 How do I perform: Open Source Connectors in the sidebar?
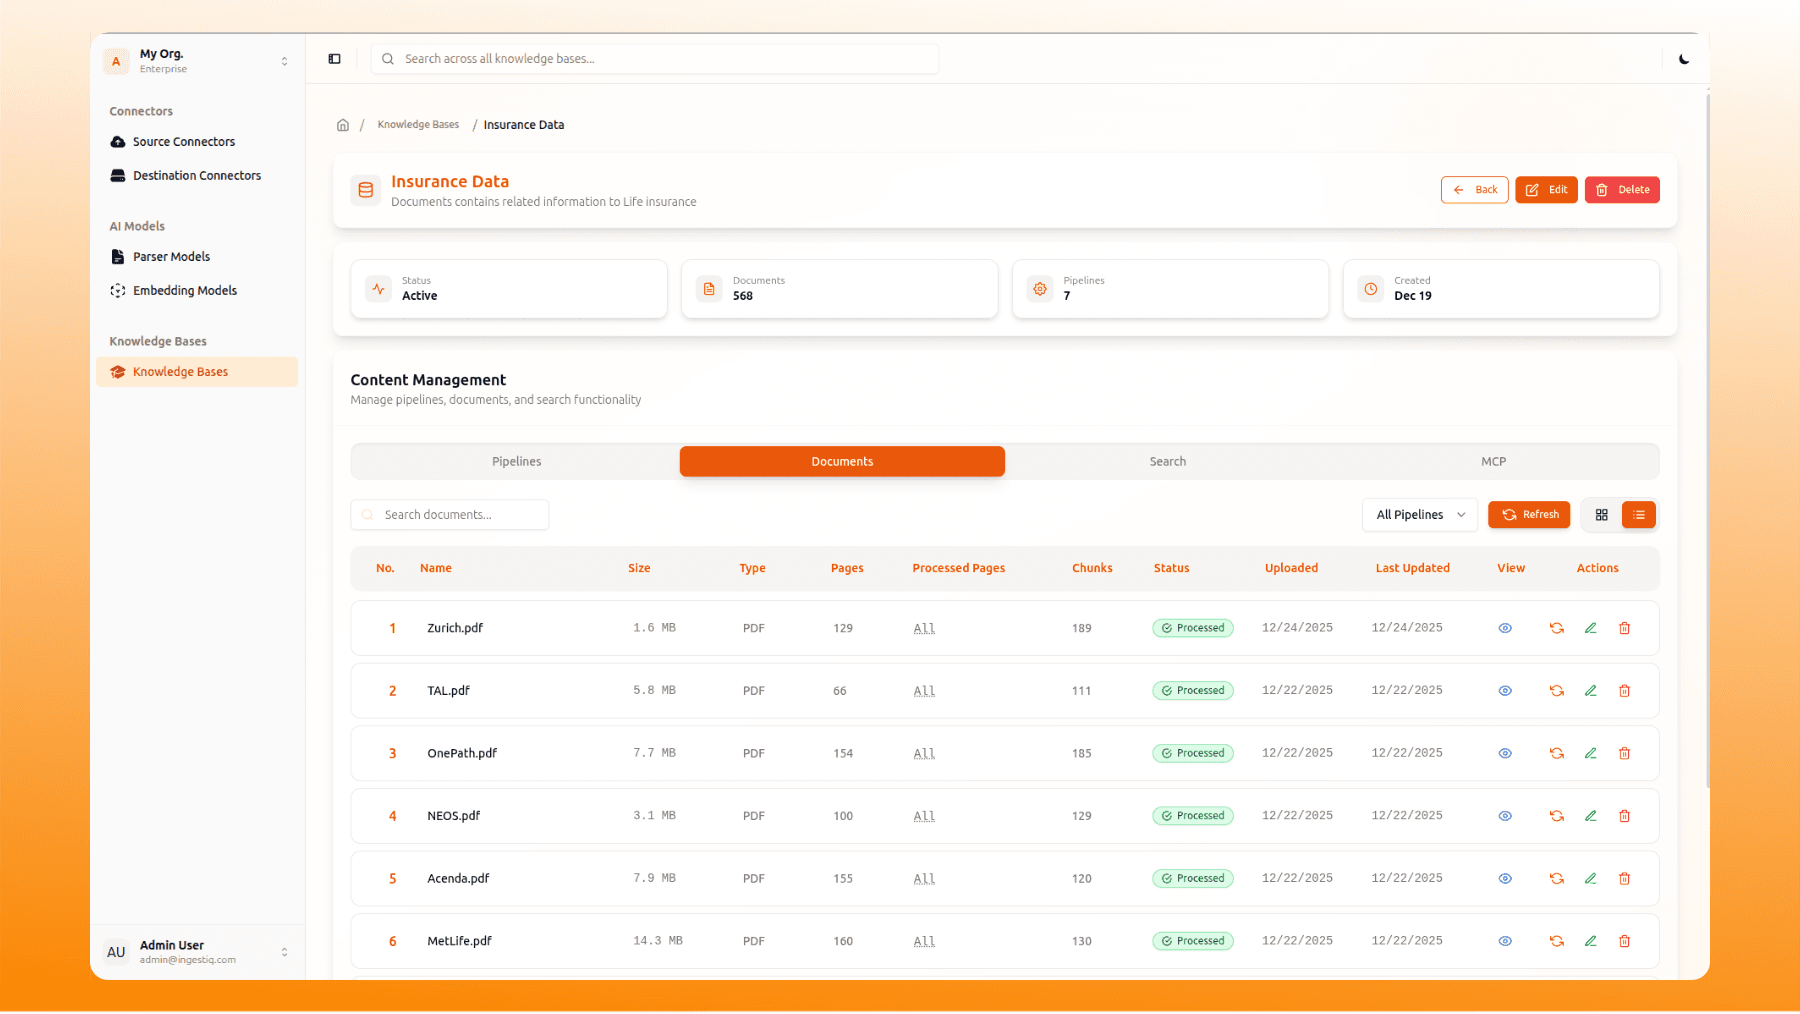(x=184, y=142)
